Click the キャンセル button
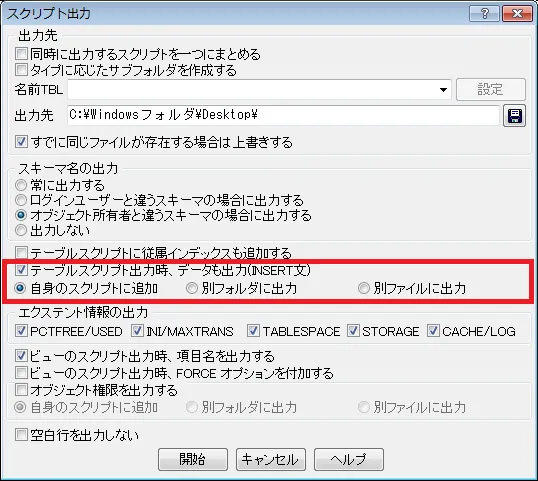 pos(271,459)
